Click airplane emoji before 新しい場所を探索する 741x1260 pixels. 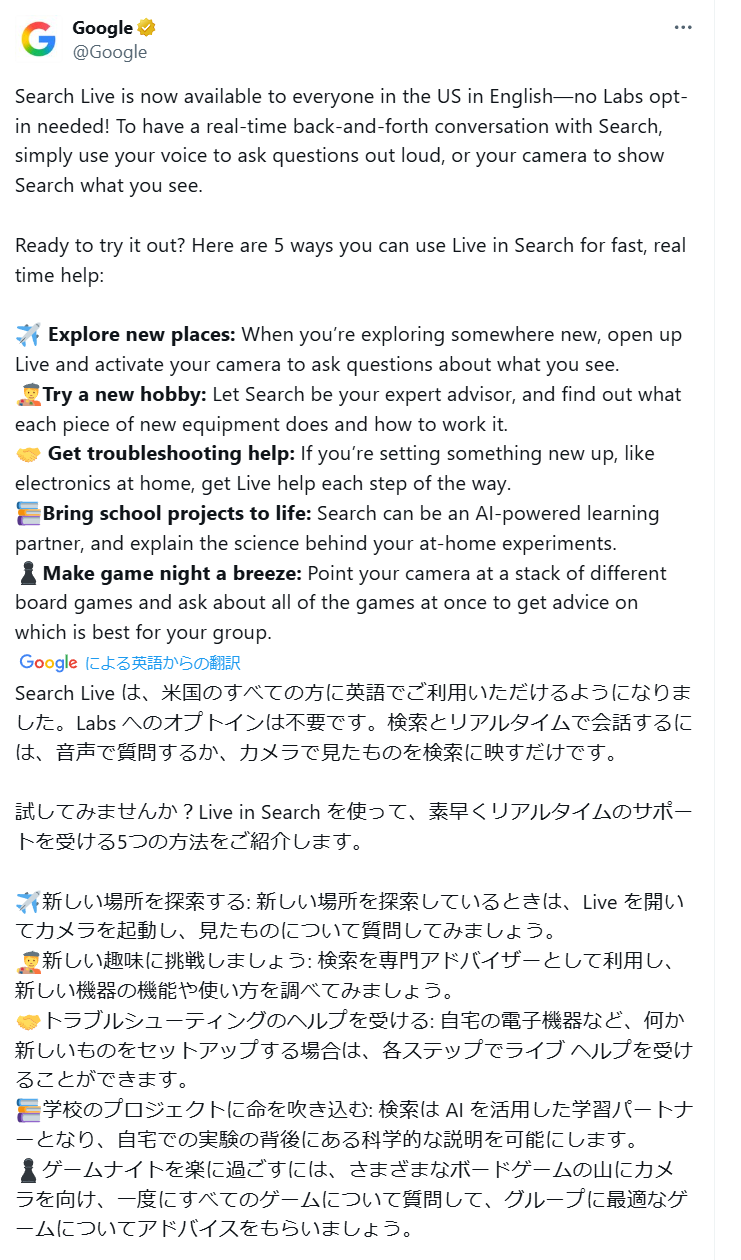[28, 902]
